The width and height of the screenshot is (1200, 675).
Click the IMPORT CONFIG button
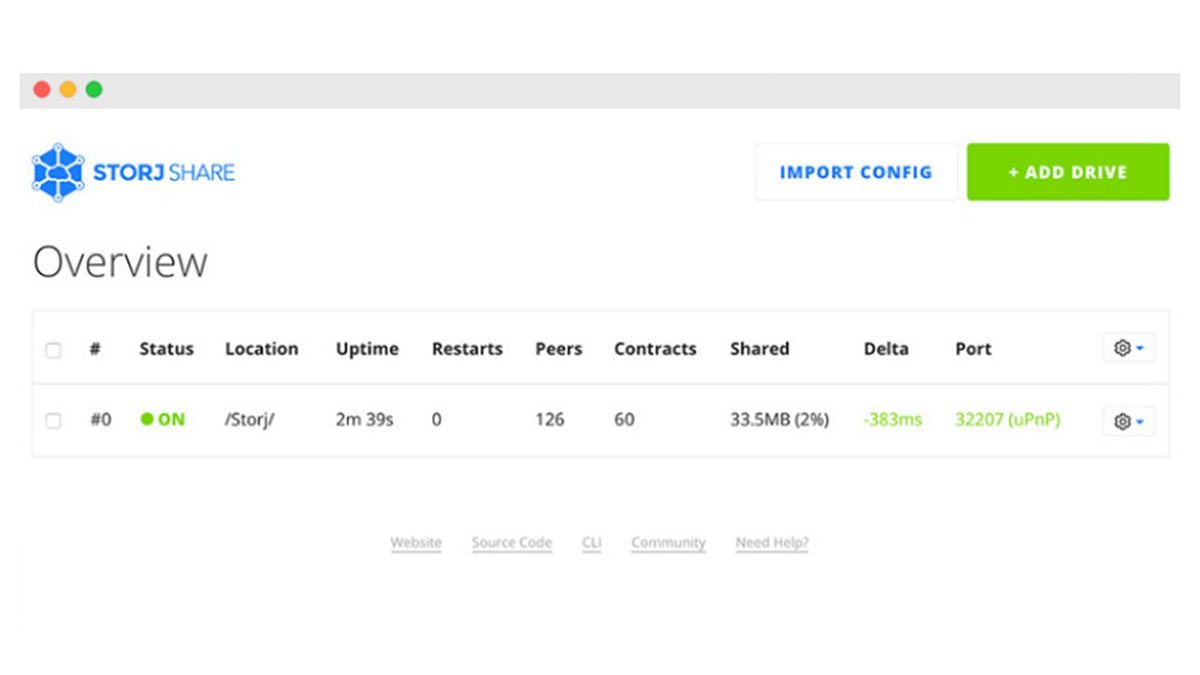click(856, 171)
